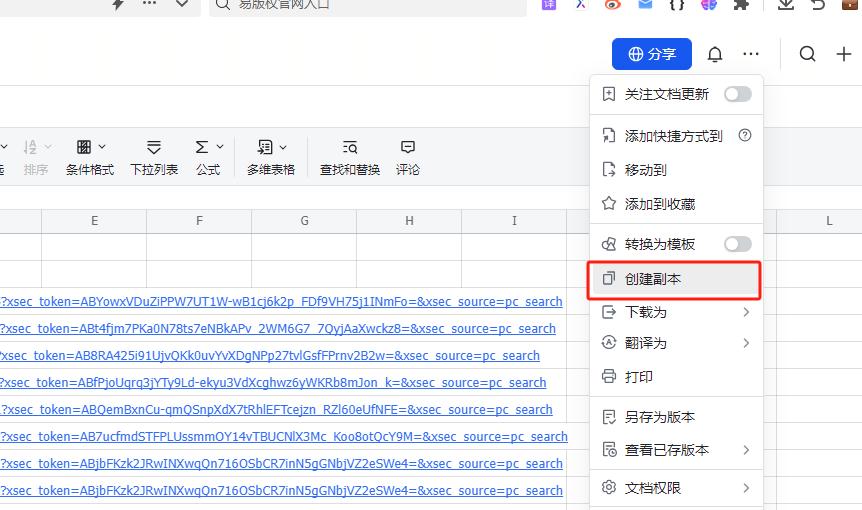
Task: Click the browser download arrow icon
Action: pos(786,4)
